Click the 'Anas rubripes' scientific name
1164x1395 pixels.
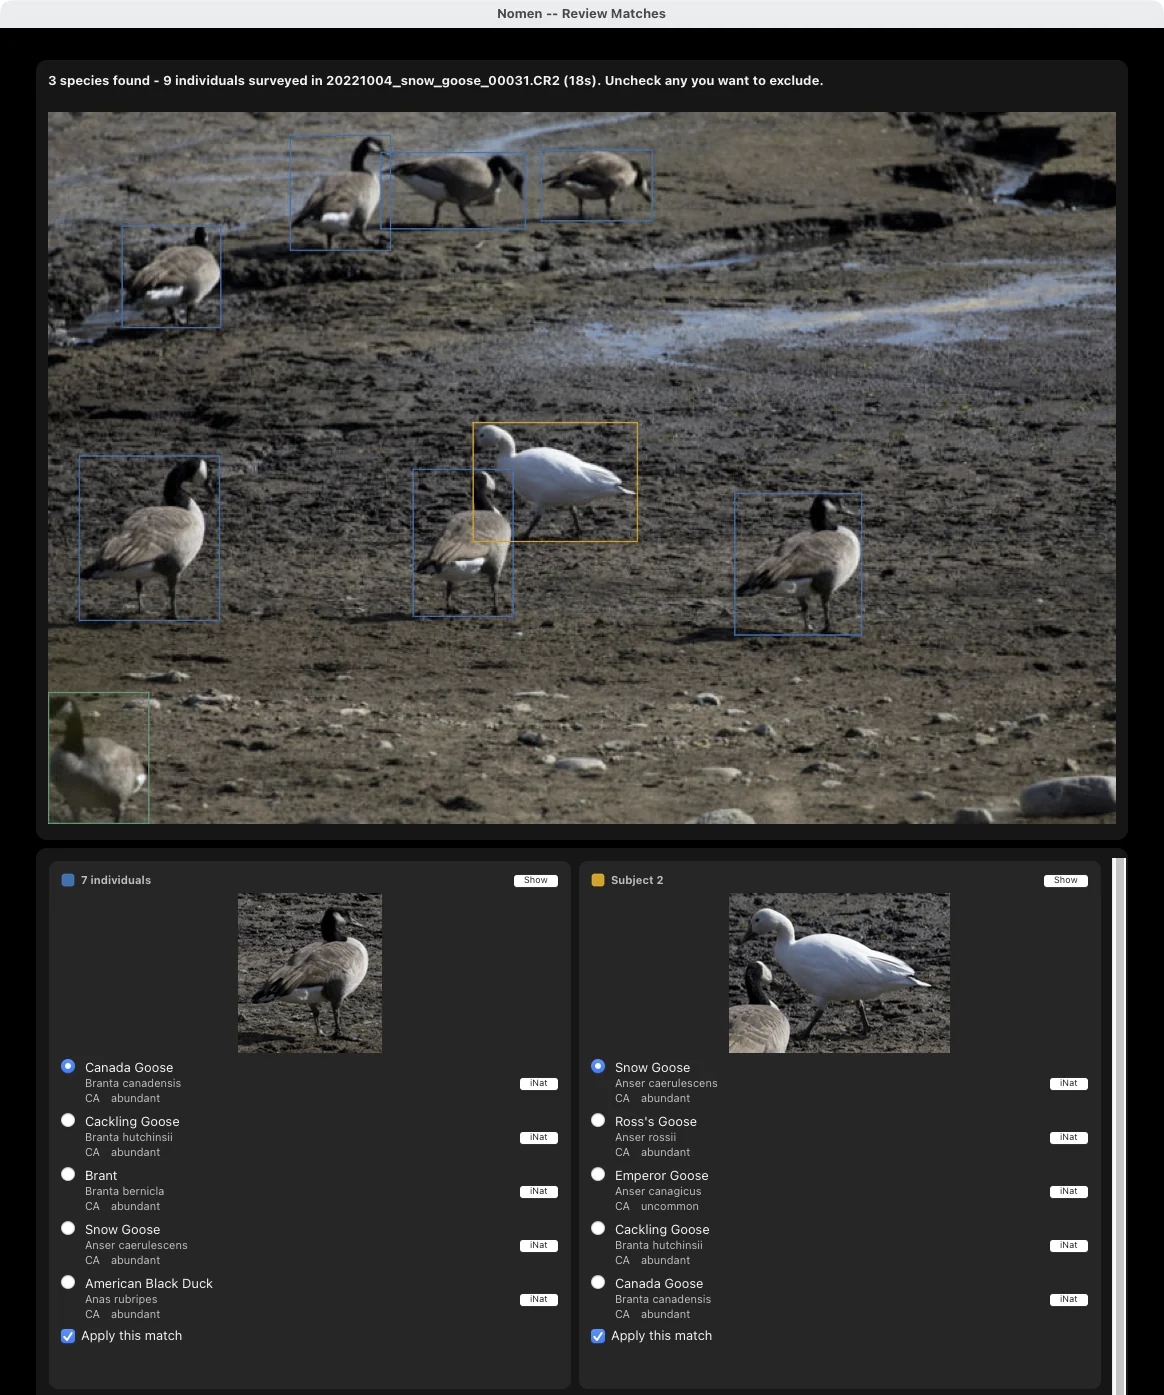121,1300
